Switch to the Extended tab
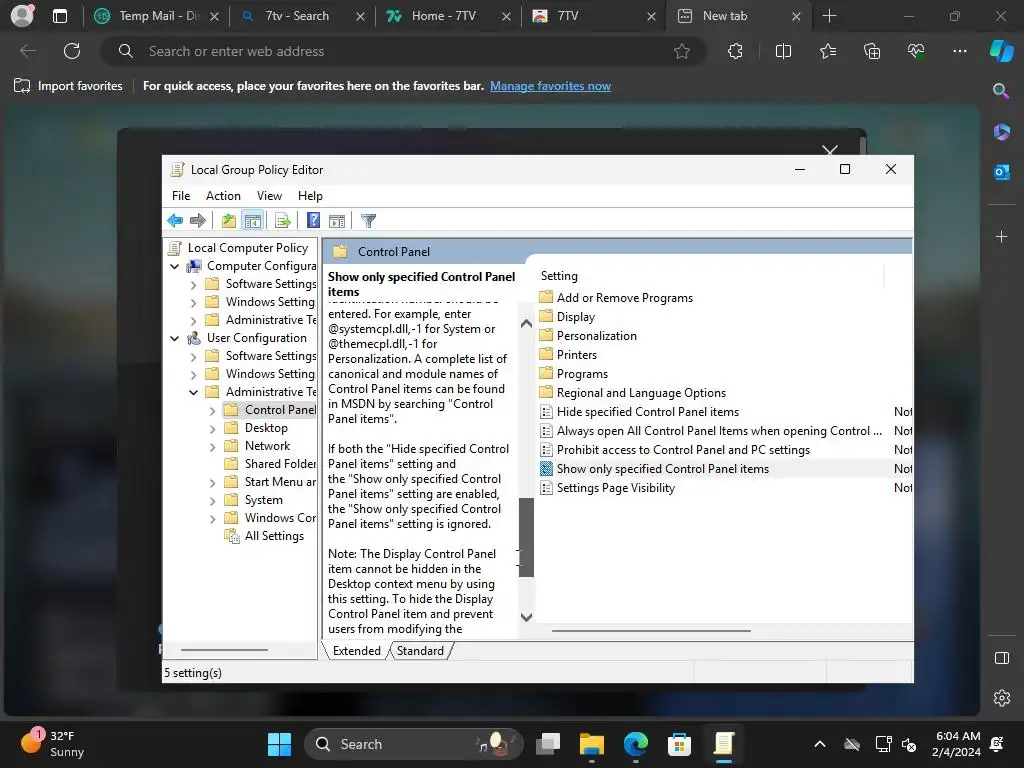The width and height of the screenshot is (1024, 768). pos(357,650)
